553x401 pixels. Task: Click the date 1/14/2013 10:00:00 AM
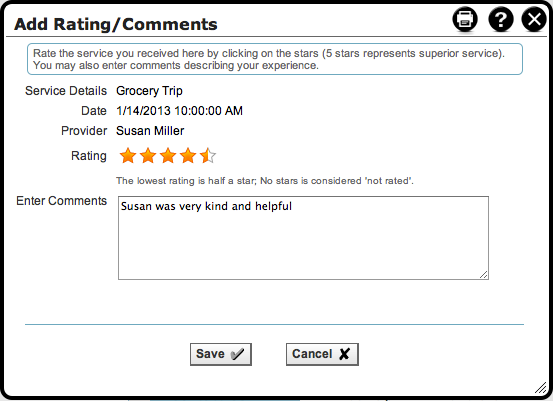pos(179,111)
